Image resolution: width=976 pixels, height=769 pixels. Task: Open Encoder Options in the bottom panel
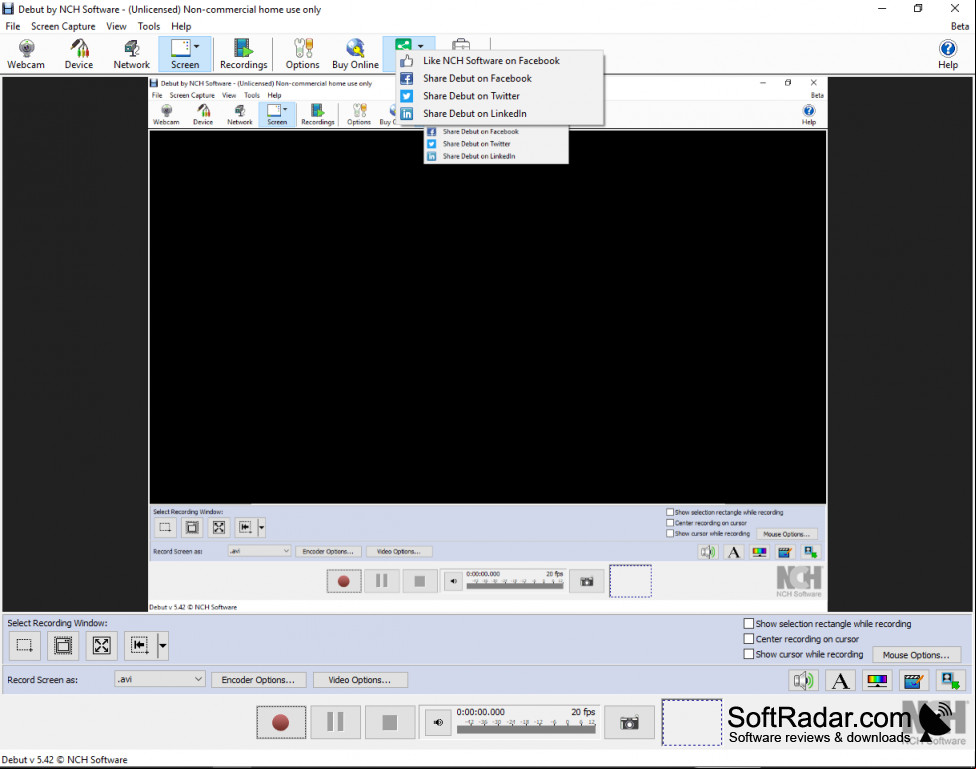258,680
